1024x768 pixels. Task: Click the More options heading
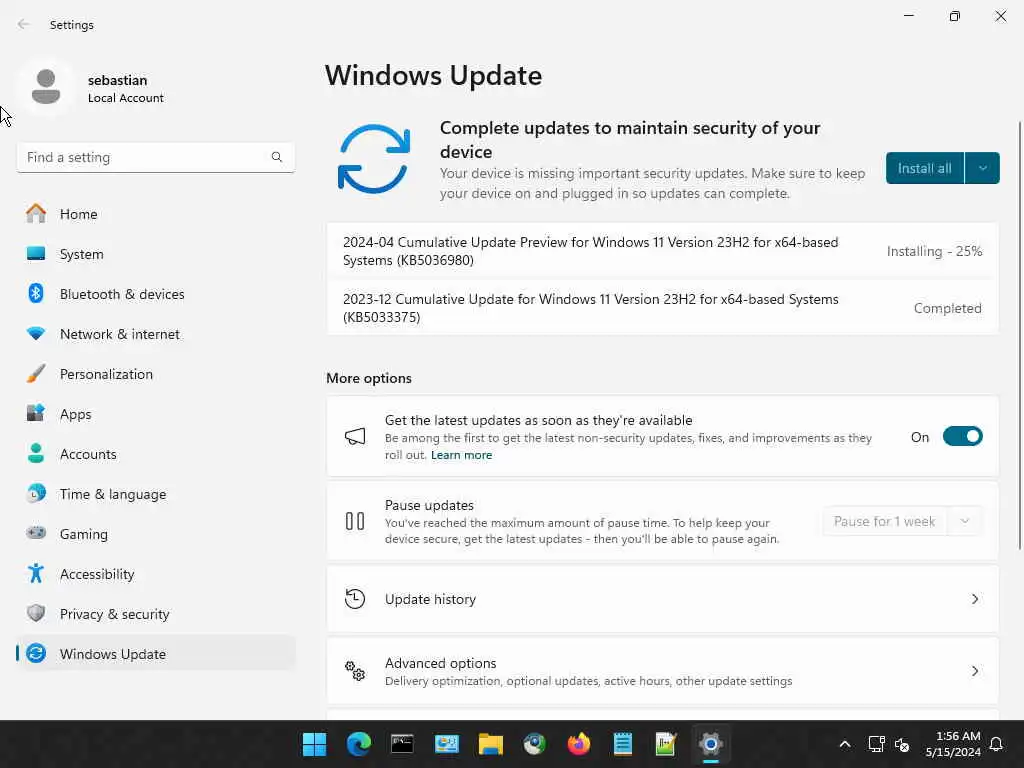(369, 378)
